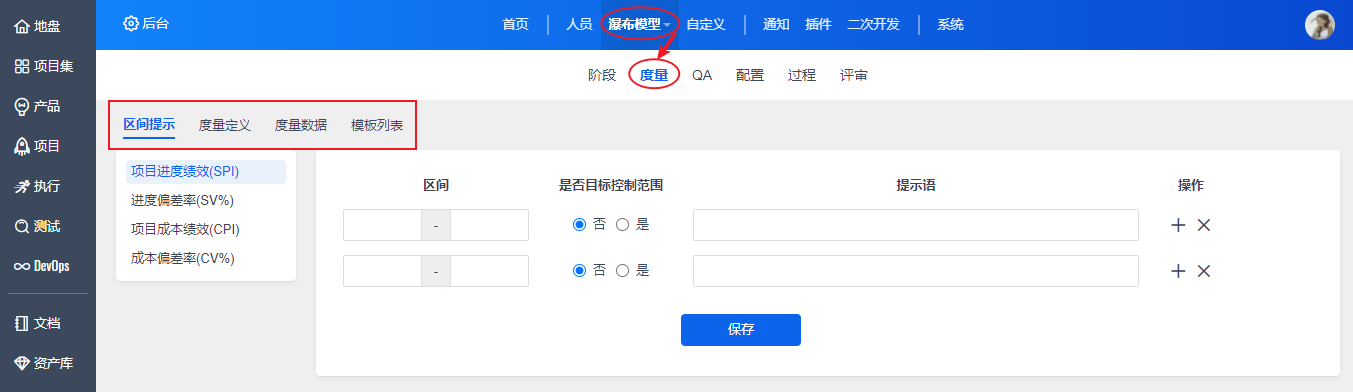Click the first row 提示语 input field
Viewport: 1353px width, 392px height.
click(x=916, y=225)
